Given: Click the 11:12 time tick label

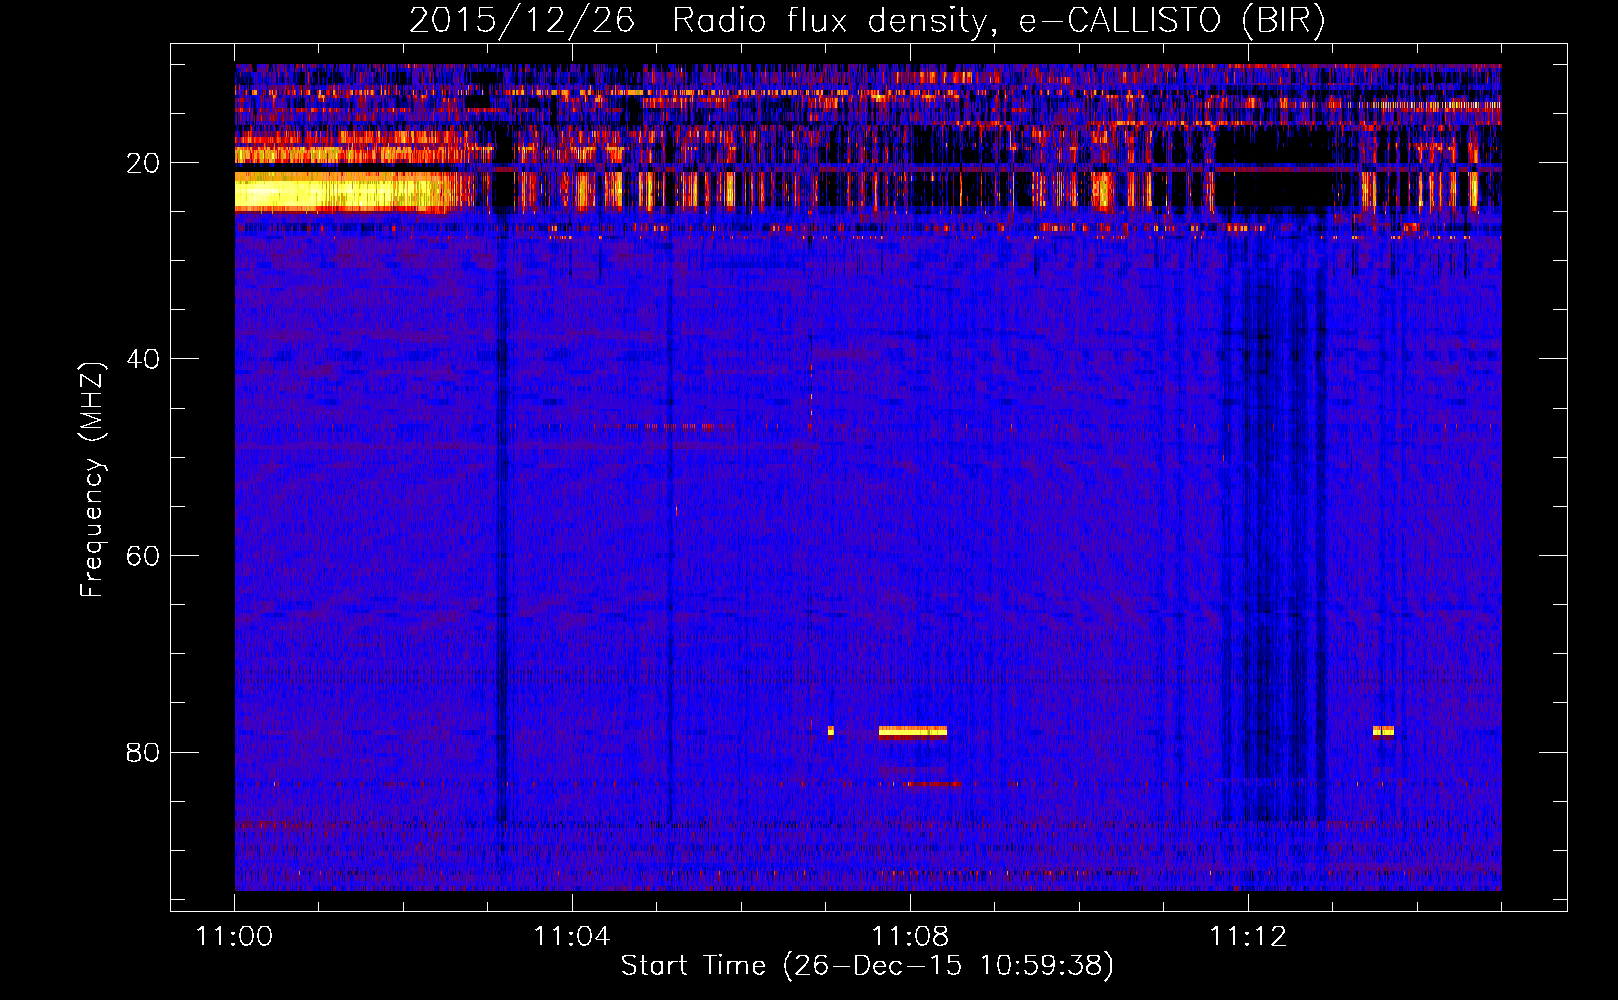Looking at the screenshot, I should point(1248,937).
